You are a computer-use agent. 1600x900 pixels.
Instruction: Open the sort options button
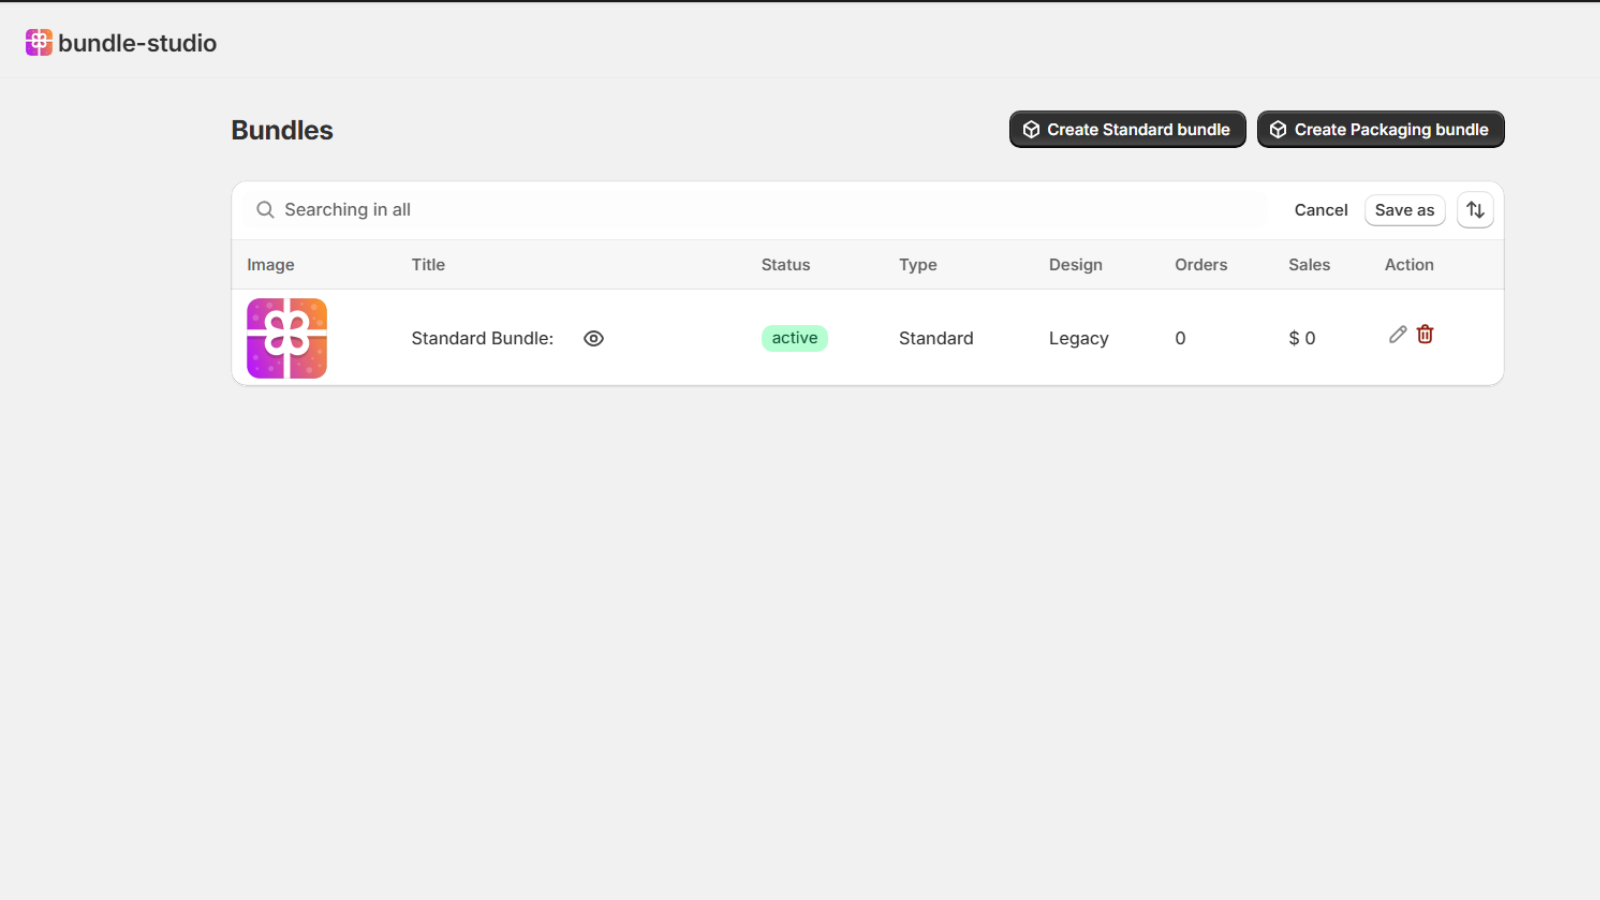(x=1475, y=210)
